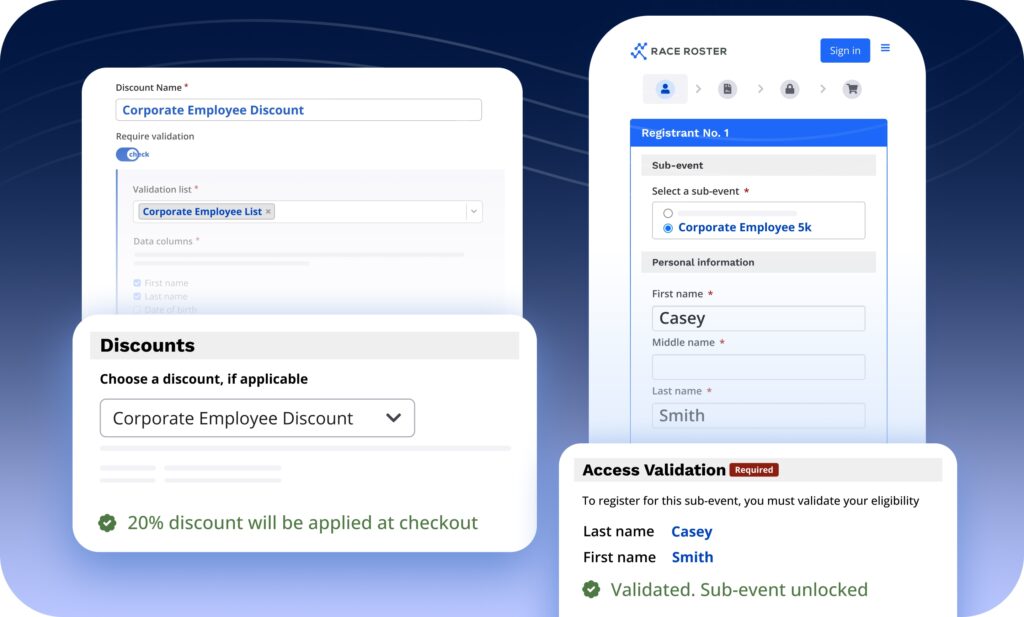
Task: Click the Registrant No. 1 header
Action: pos(757,133)
